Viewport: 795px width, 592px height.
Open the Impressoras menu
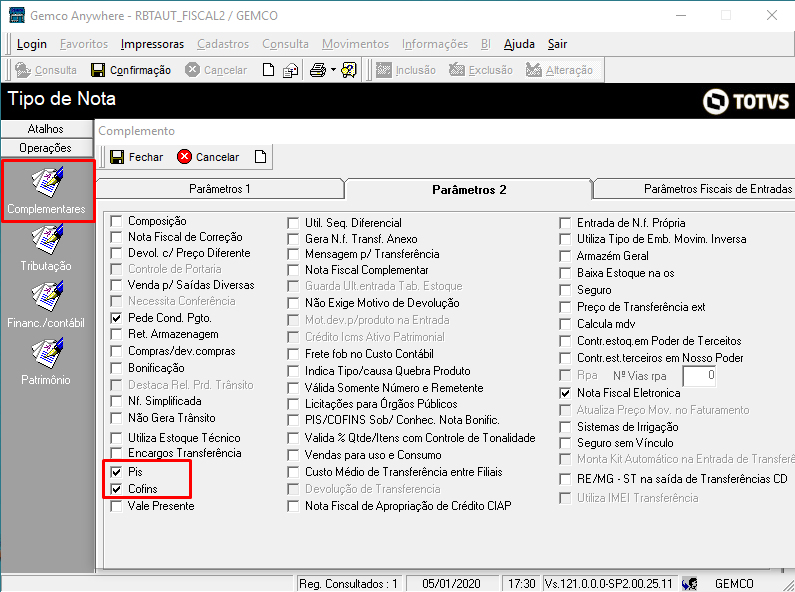click(152, 44)
